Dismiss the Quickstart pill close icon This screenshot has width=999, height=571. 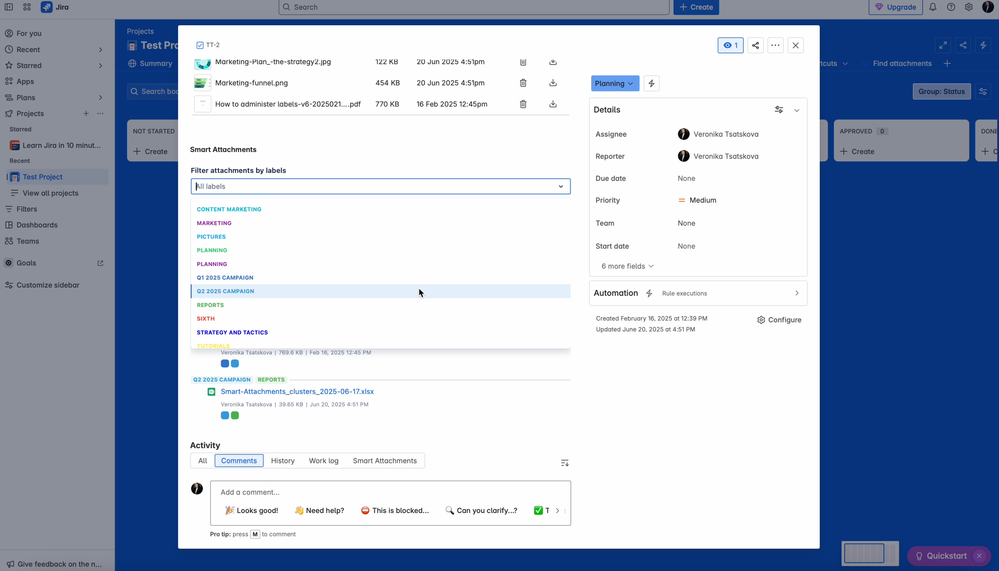979,556
